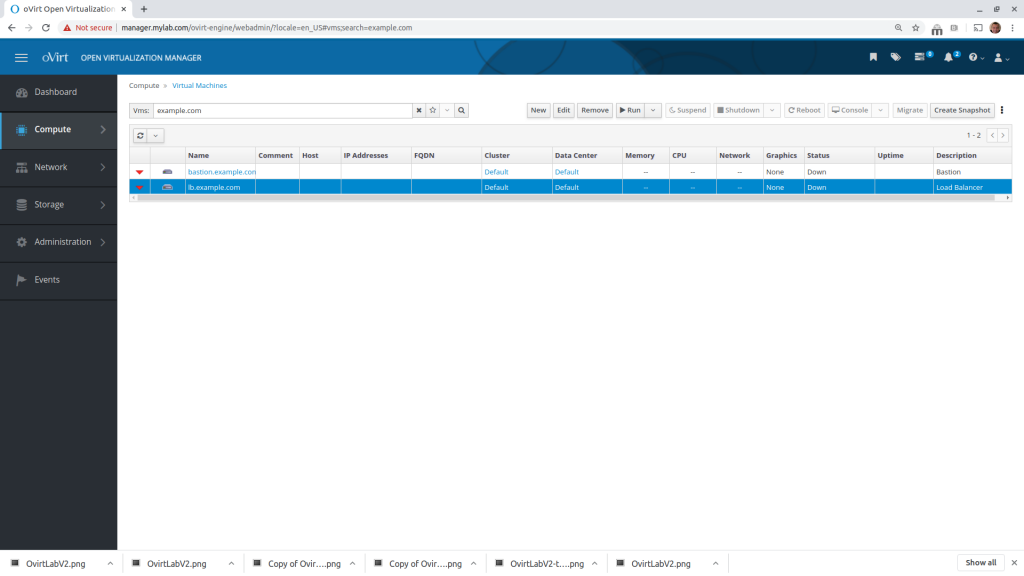The image size is (1024, 576).
Task: Open the refresh interval dropdown
Action: point(155,136)
